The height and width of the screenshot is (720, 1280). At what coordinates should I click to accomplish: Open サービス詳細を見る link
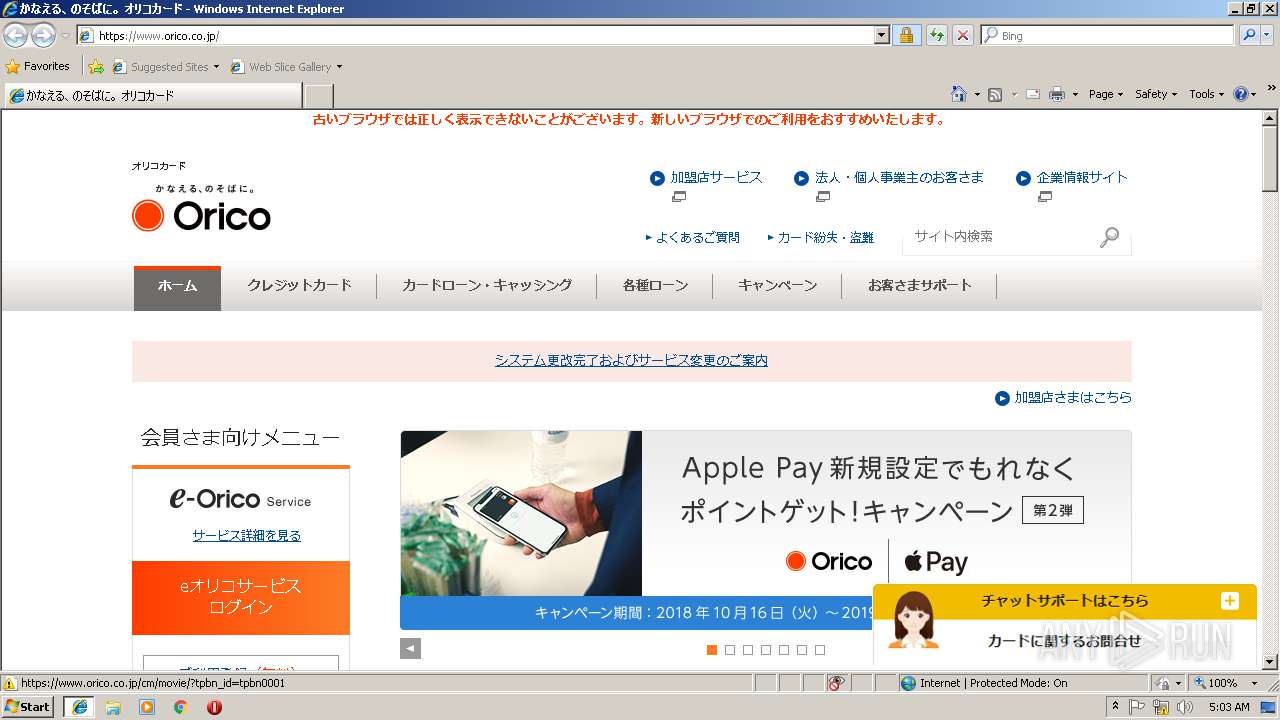pyautogui.click(x=247, y=535)
